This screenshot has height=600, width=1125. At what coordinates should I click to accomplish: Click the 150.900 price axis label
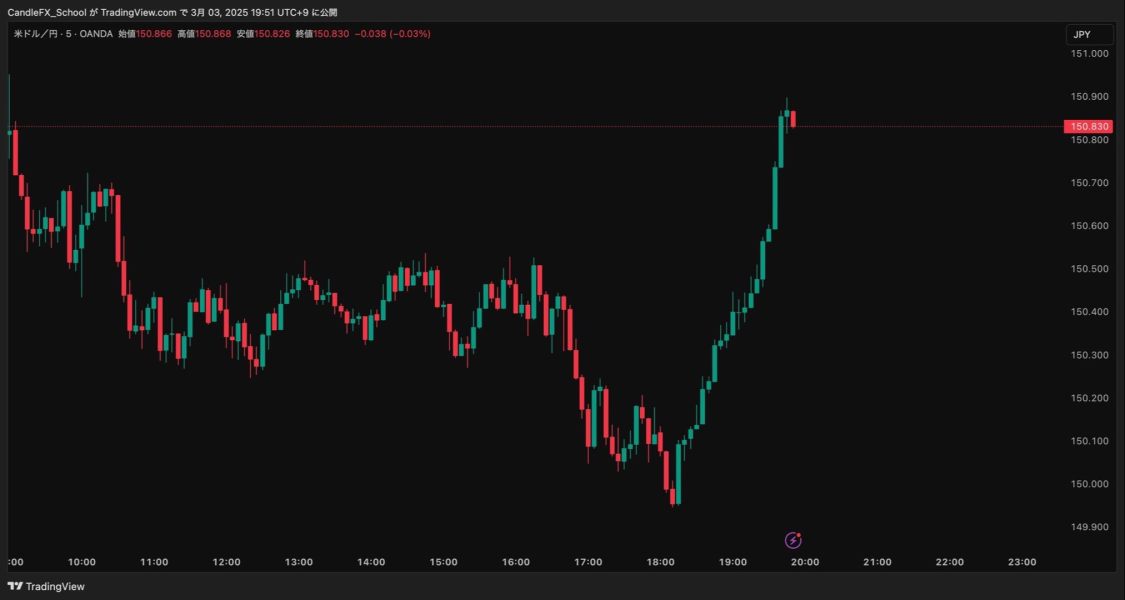click(1089, 97)
